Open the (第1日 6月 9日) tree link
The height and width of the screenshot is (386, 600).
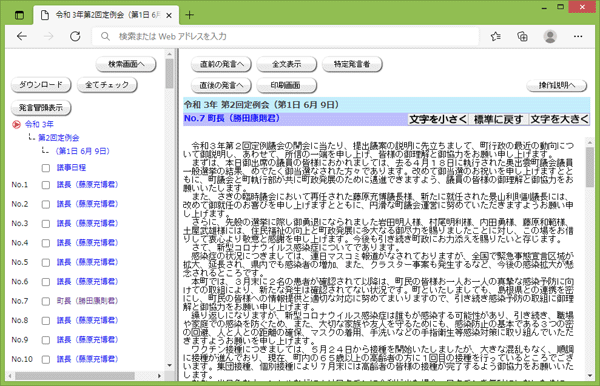coord(83,151)
